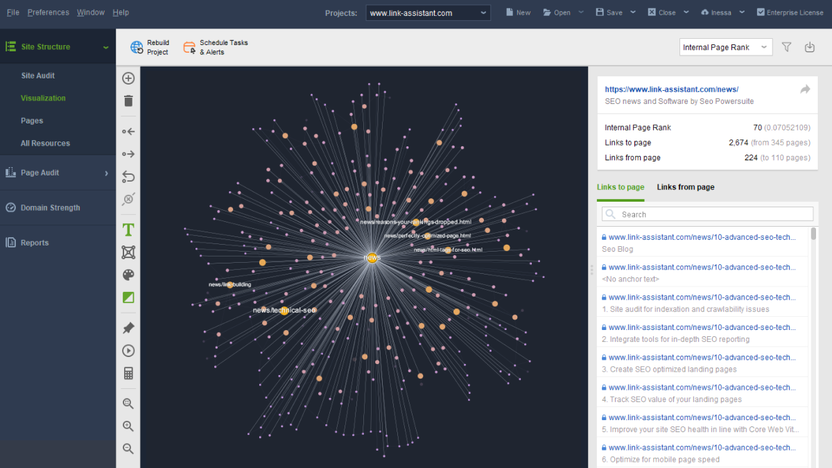Select the text label T tool

[128, 229]
